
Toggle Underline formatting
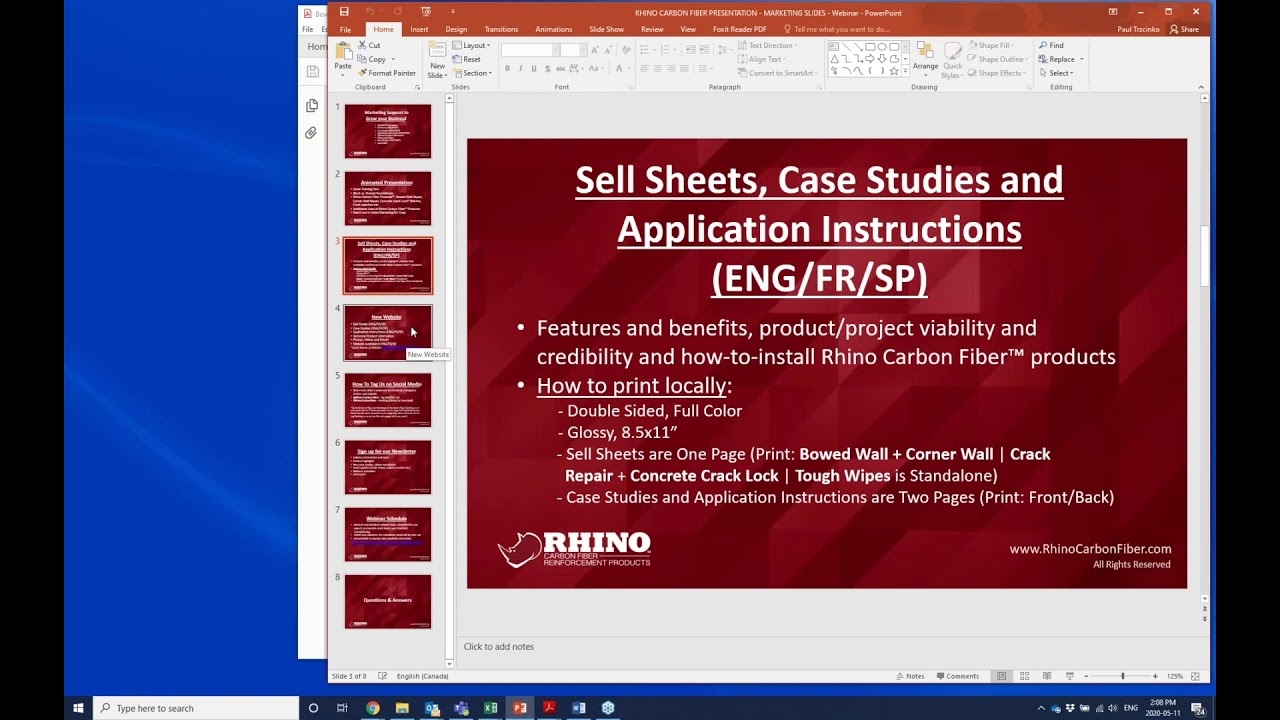[534, 68]
